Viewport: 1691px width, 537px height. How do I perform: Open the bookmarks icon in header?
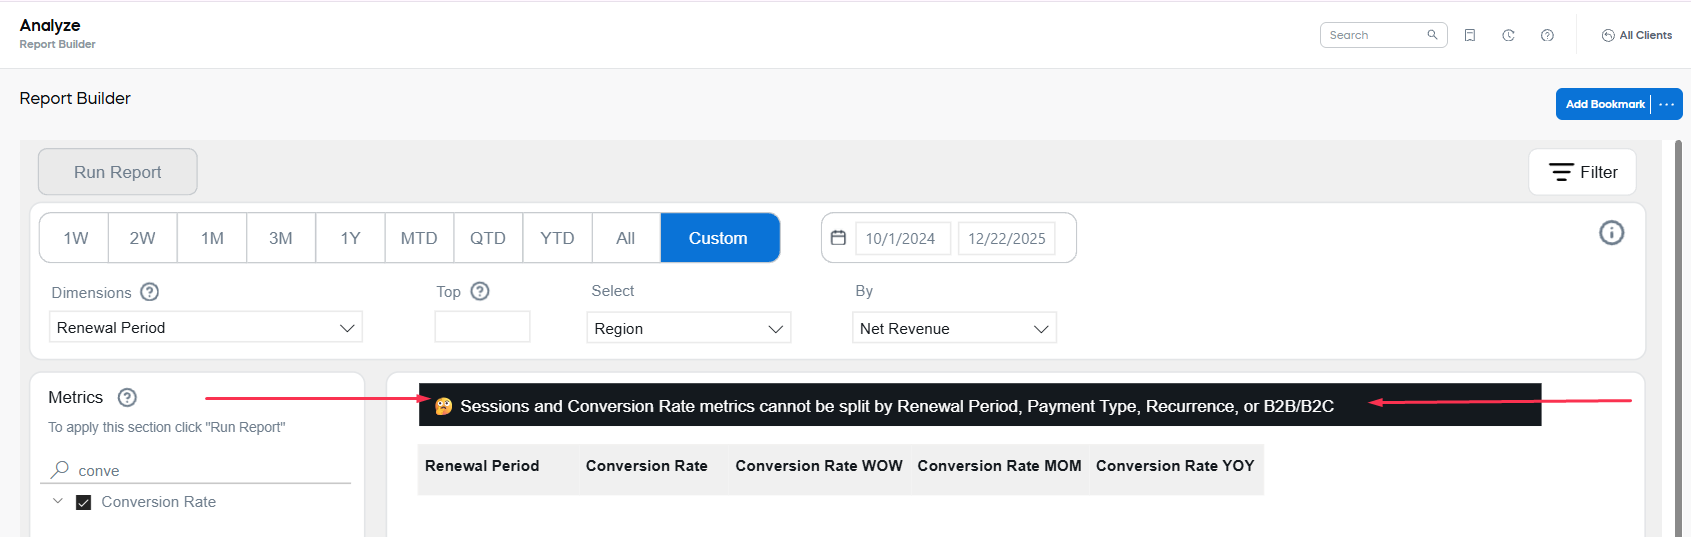pos(1470,35)
